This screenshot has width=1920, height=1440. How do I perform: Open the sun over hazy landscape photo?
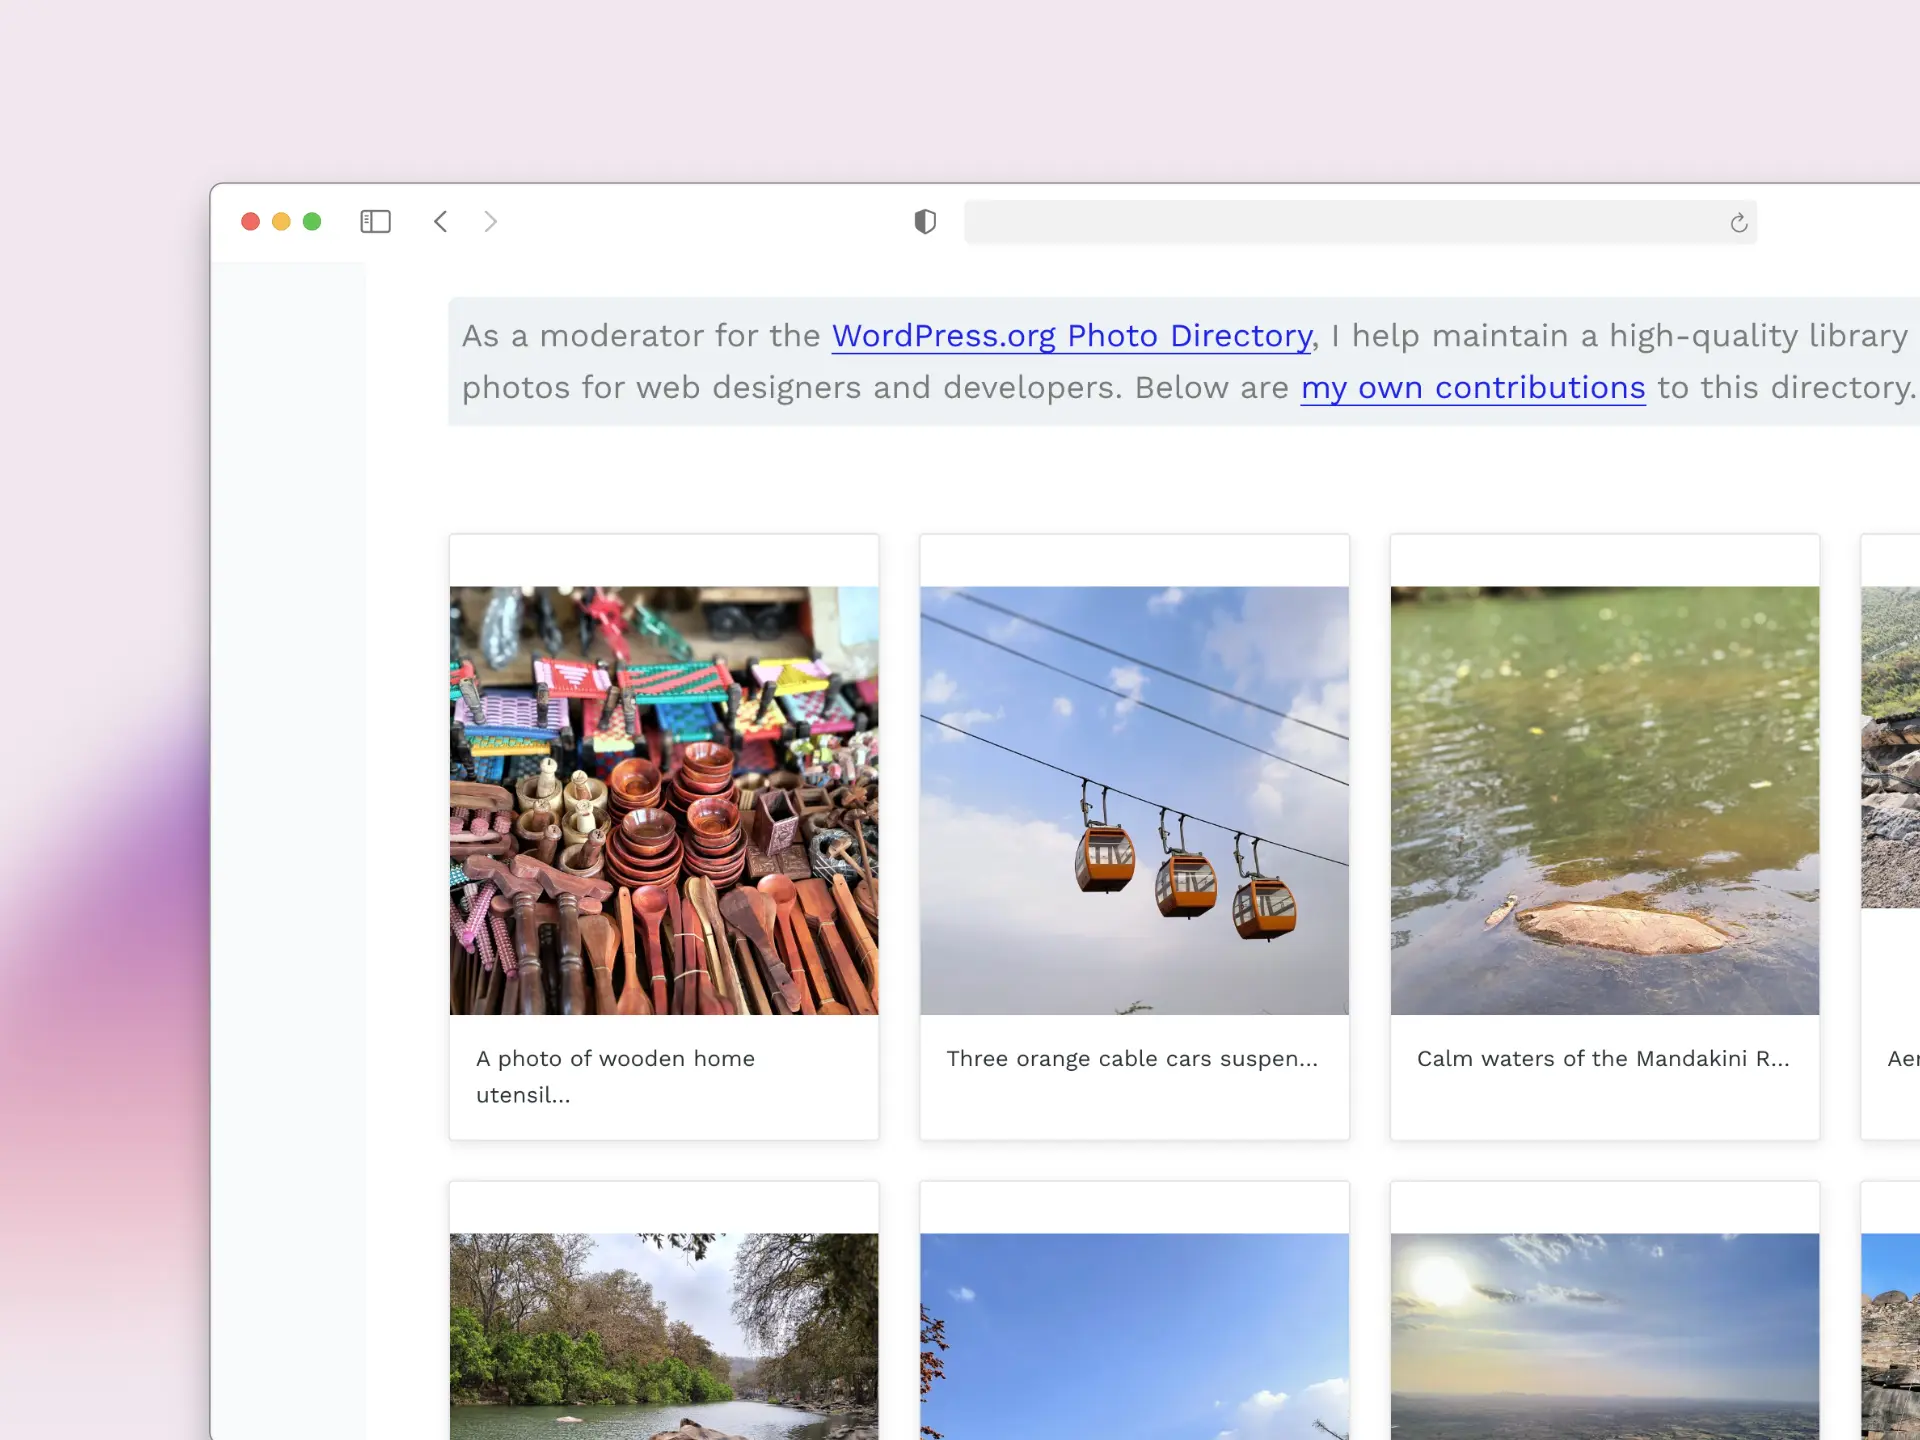(x=1604, y=1335)
